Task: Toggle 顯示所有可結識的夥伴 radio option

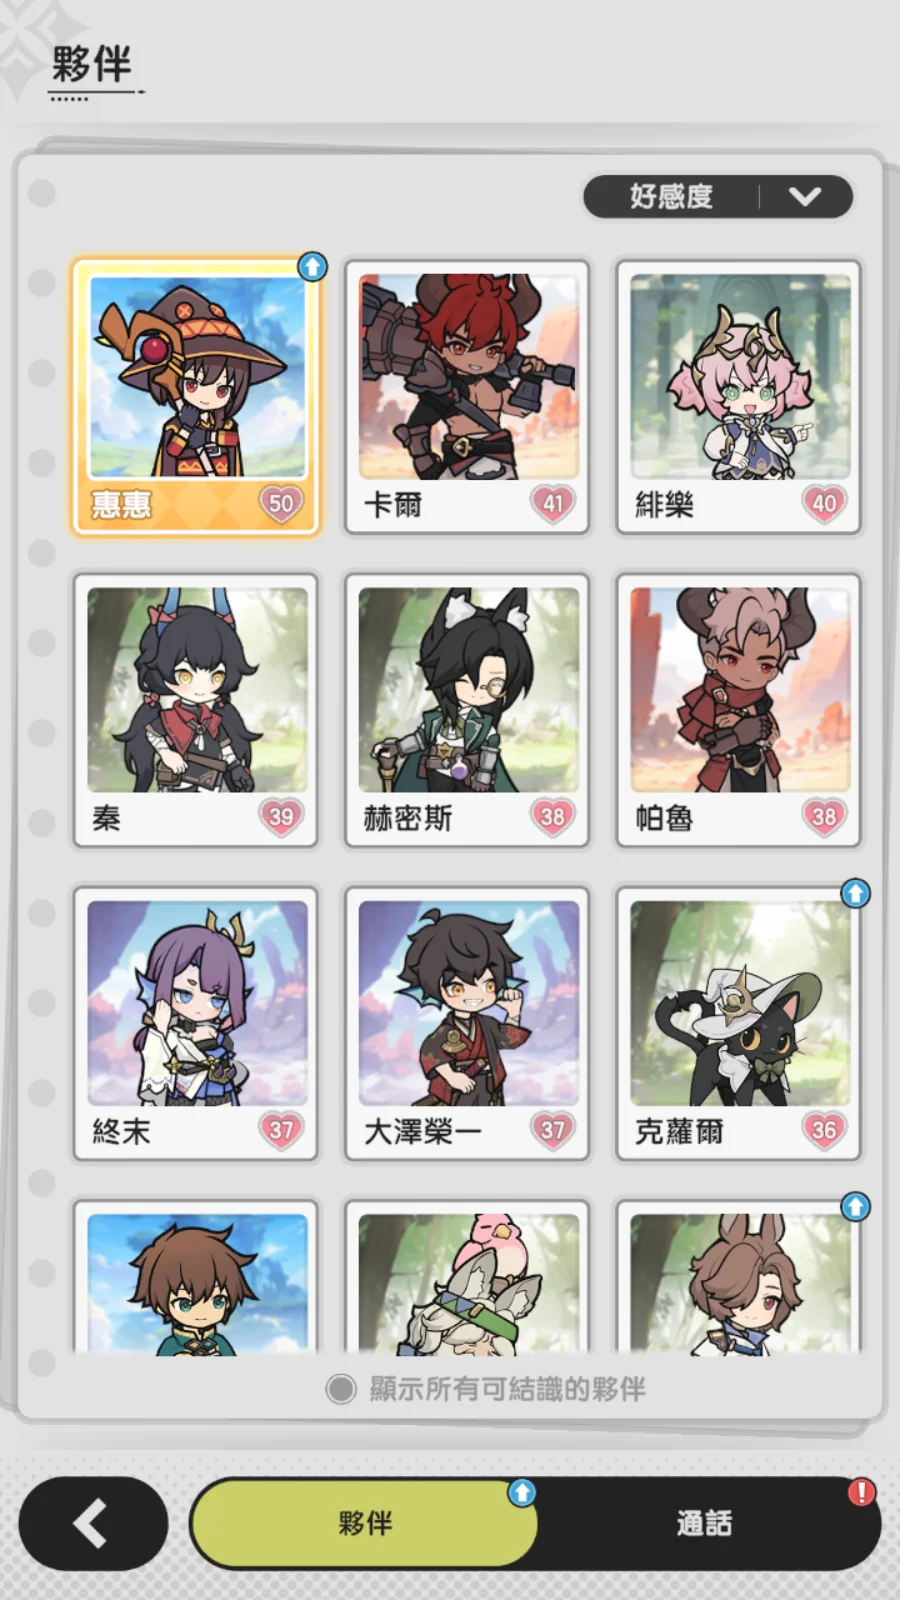Action: pyautogui.click(x=341, y=1388)
